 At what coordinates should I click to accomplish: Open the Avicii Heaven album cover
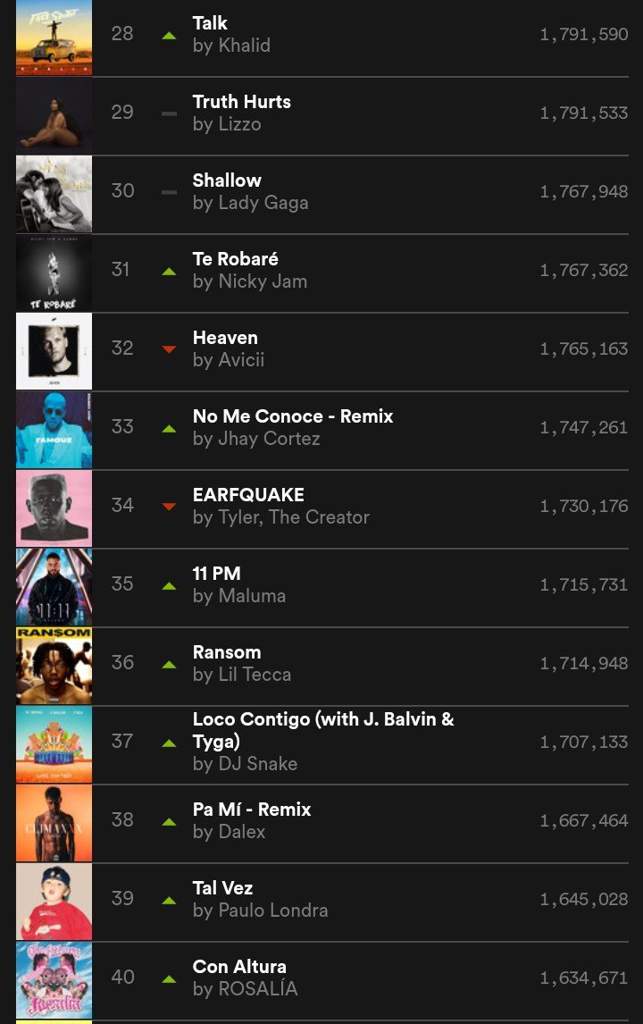click(x=54, y=351)
